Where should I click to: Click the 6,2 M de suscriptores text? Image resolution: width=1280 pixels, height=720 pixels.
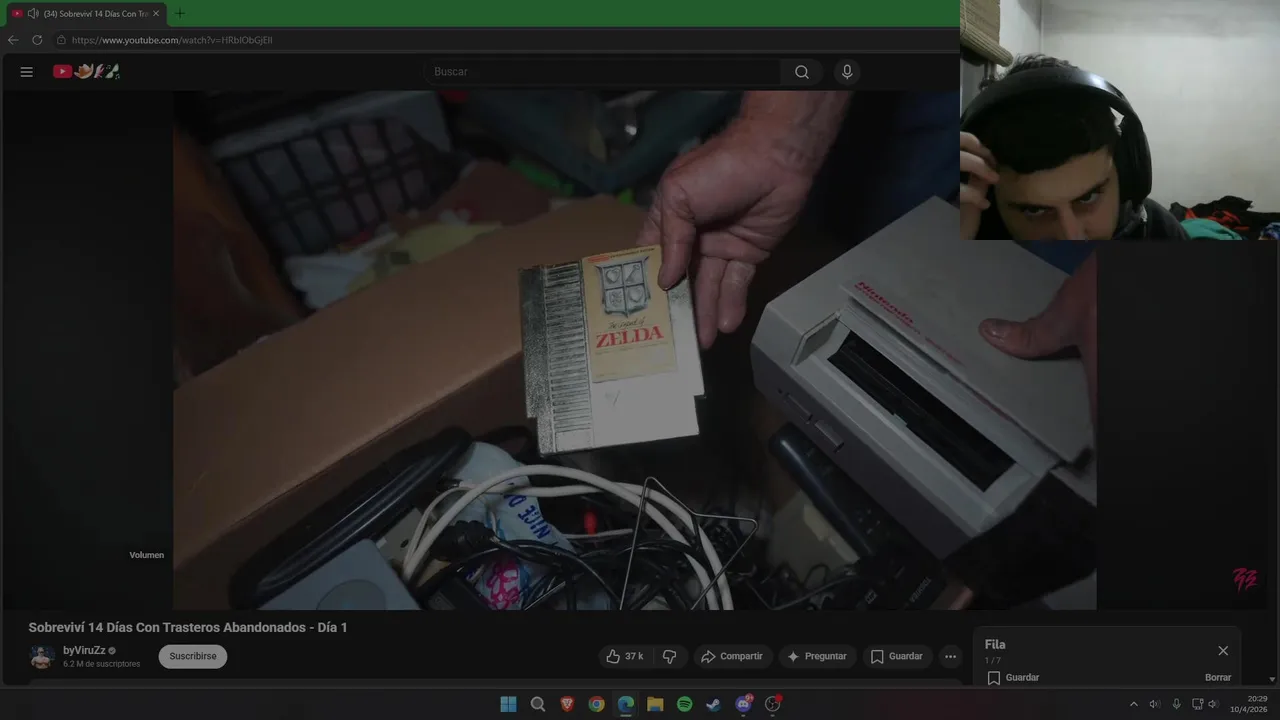click(101, 664)
